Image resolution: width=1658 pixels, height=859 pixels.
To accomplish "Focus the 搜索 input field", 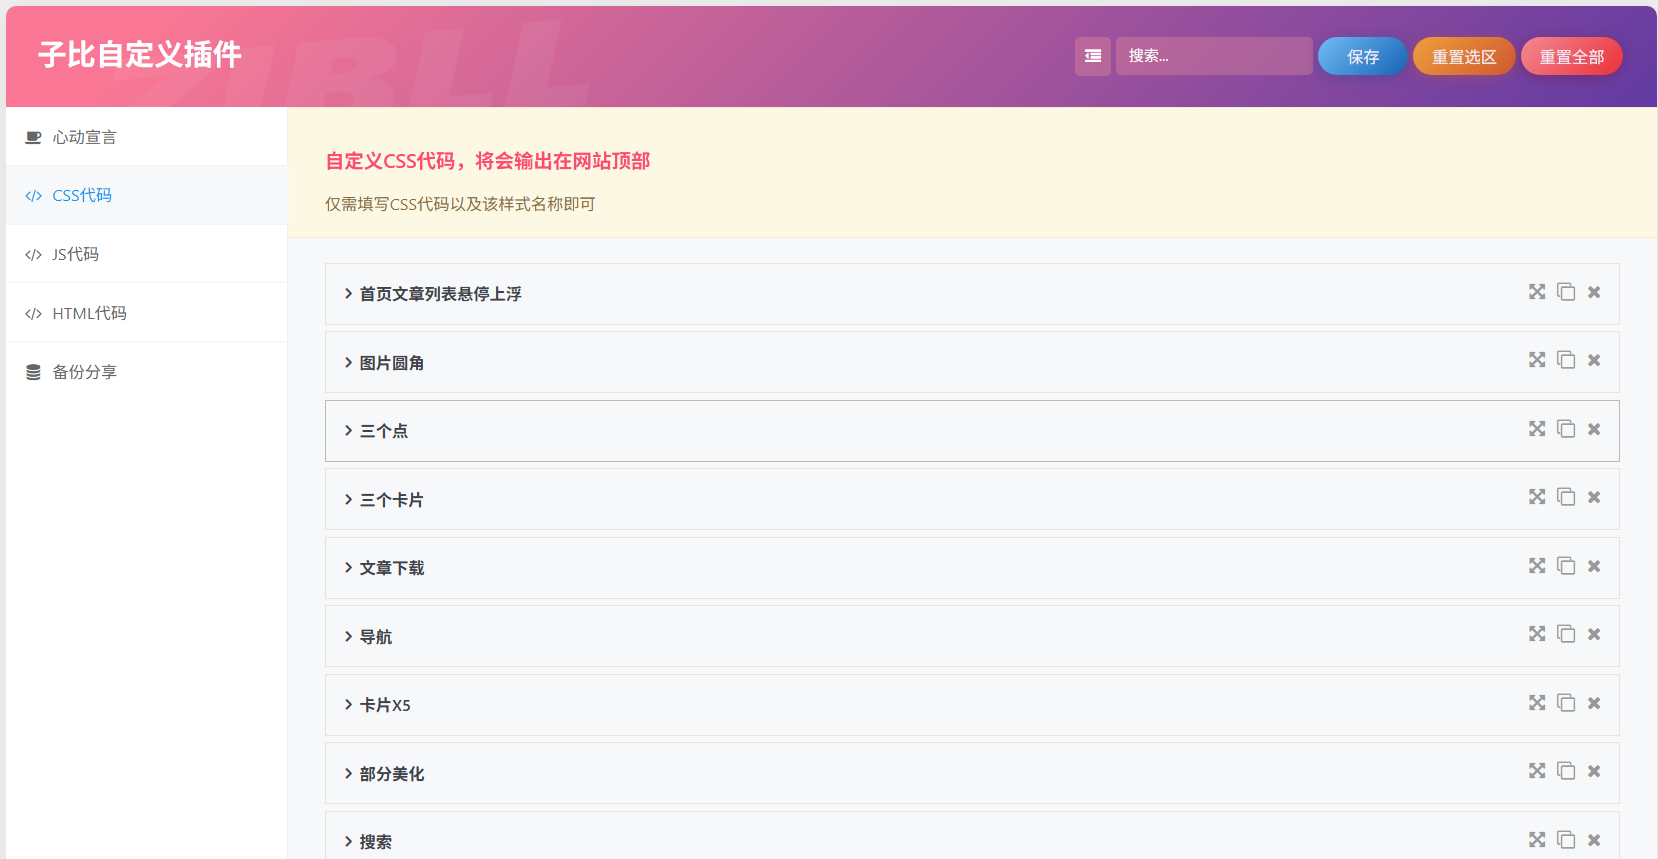I will pos(1213,56).
